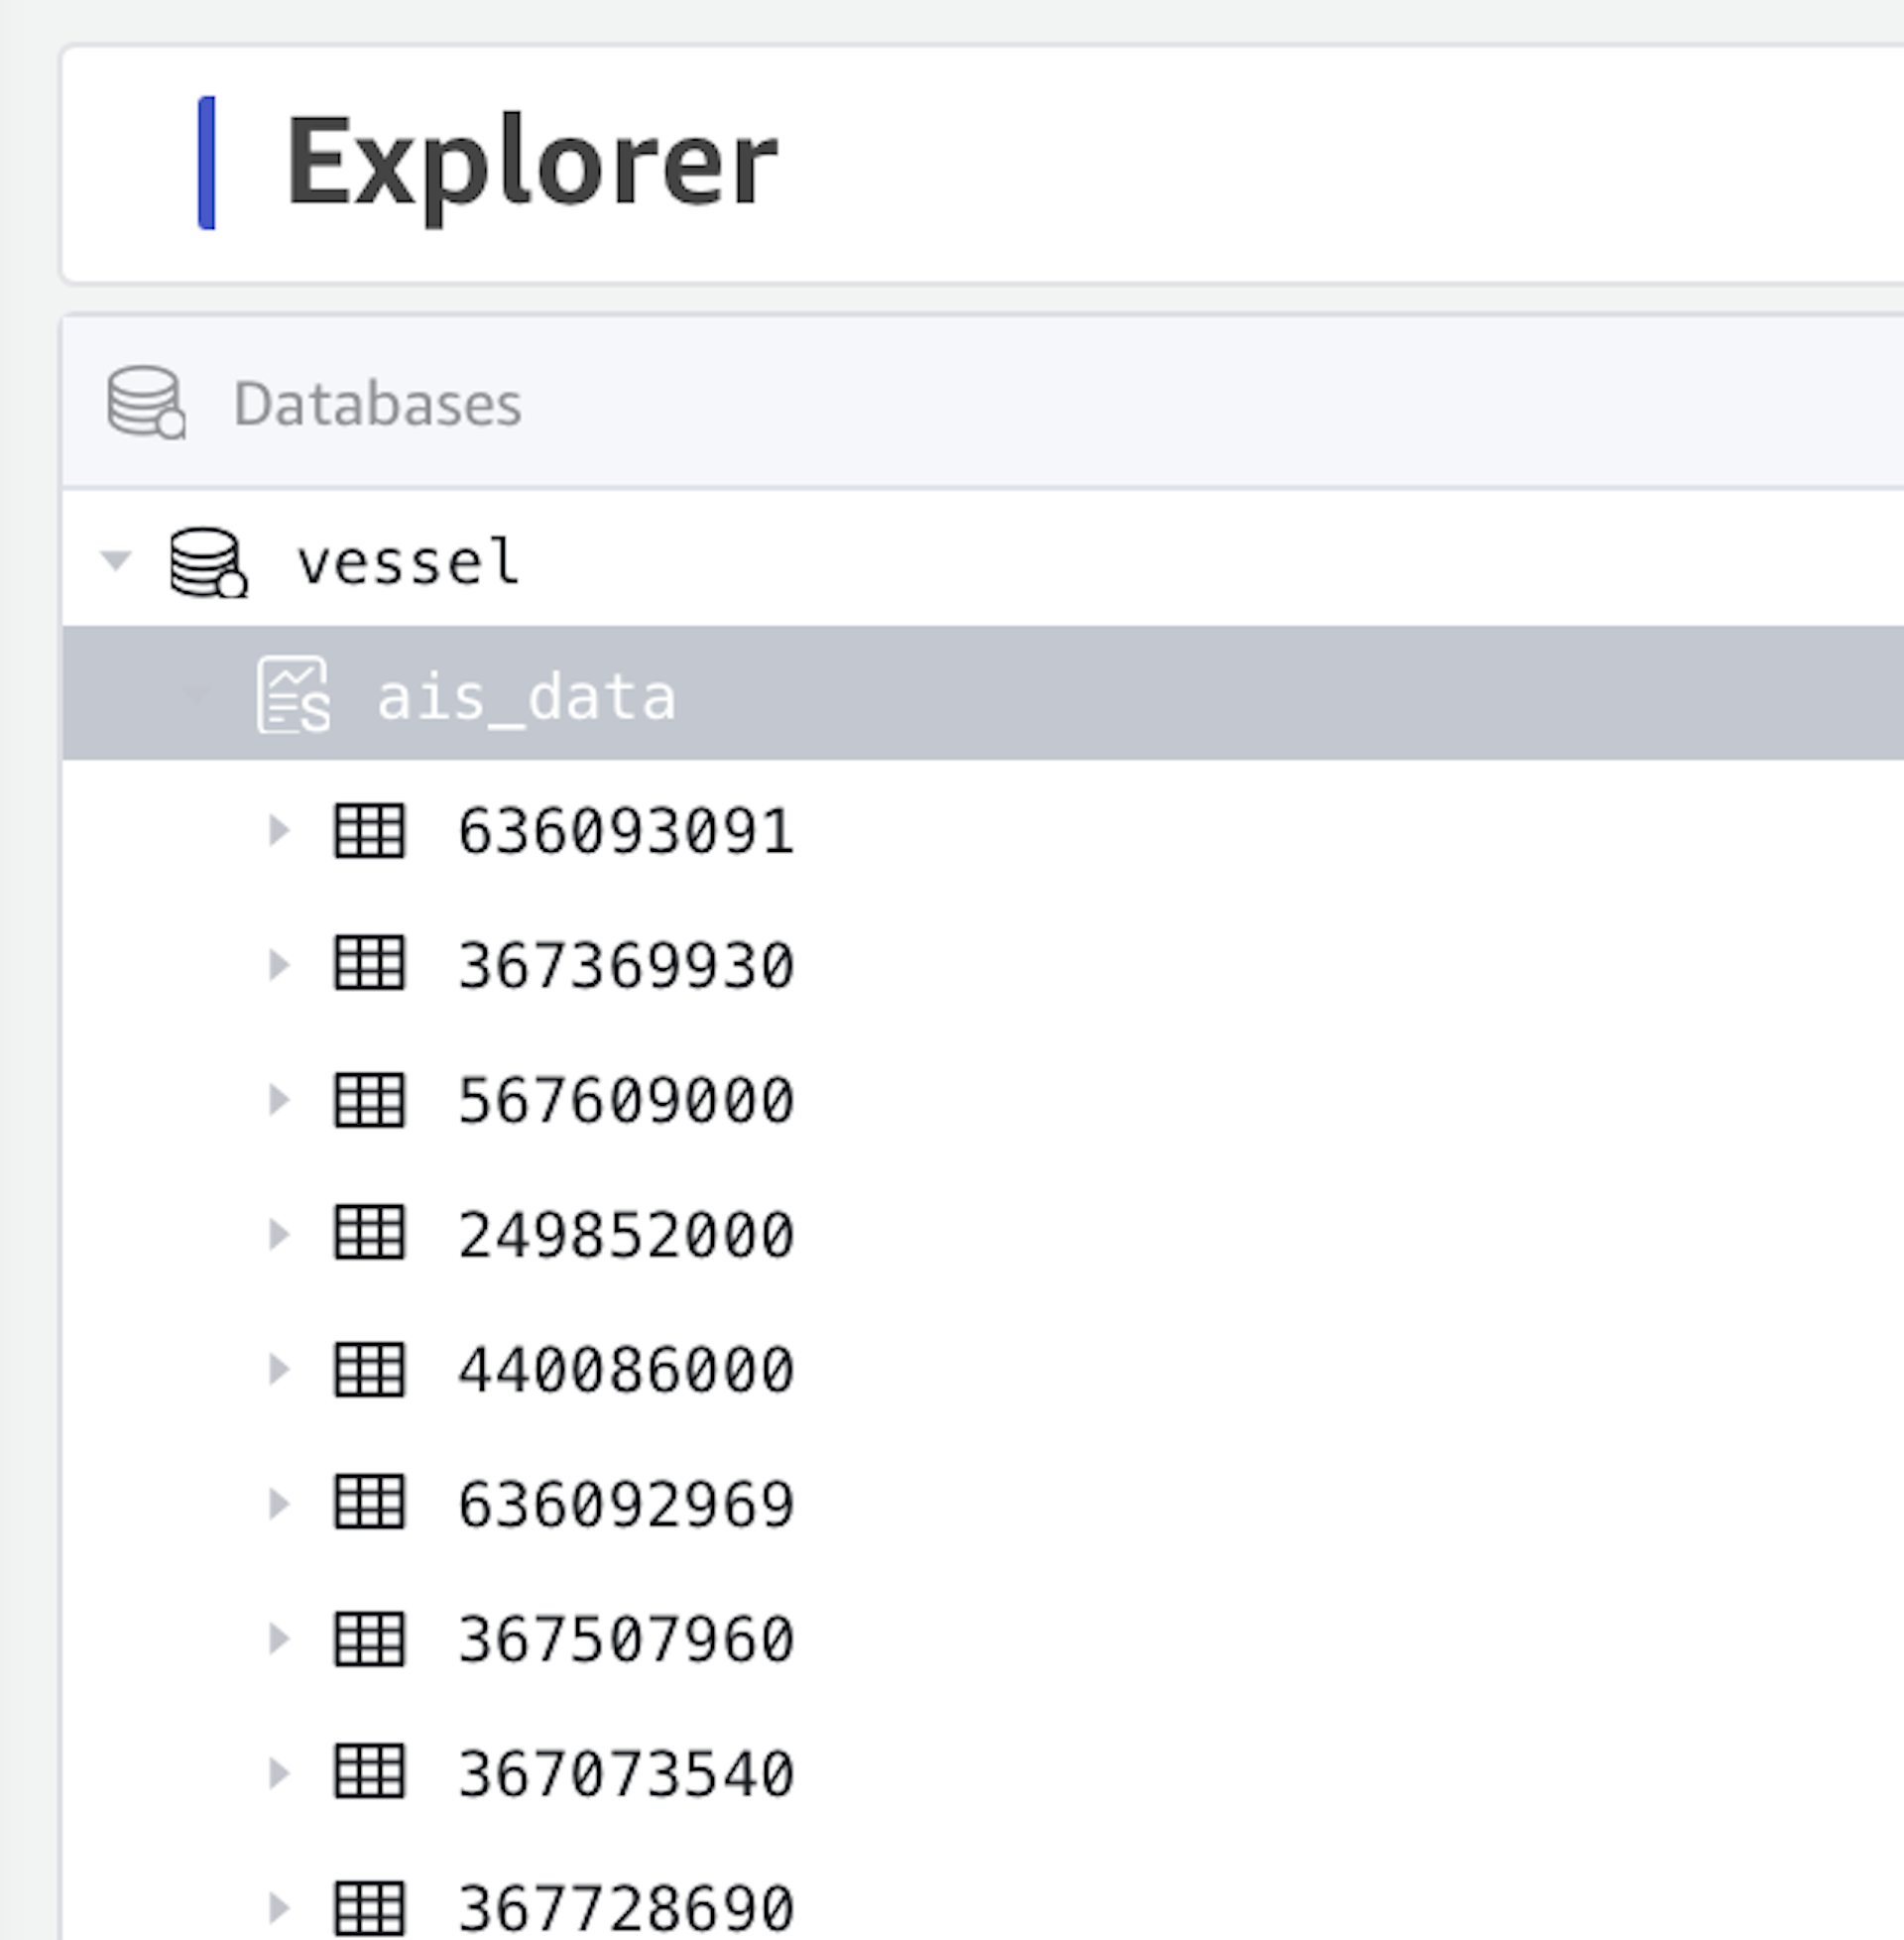Click the Explorer page title
Screen dimensions: 1904x1940
tap(531, 163)
